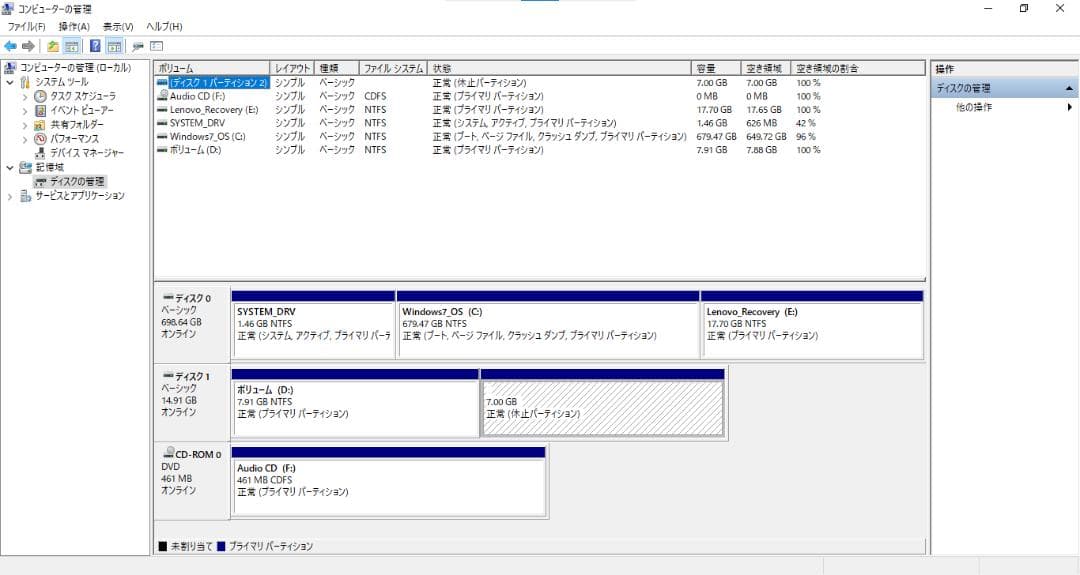Select the Windows7_OS (C:) volume row
The height and width of the screenshot is (575, 1080).
(x=539, y=136)
